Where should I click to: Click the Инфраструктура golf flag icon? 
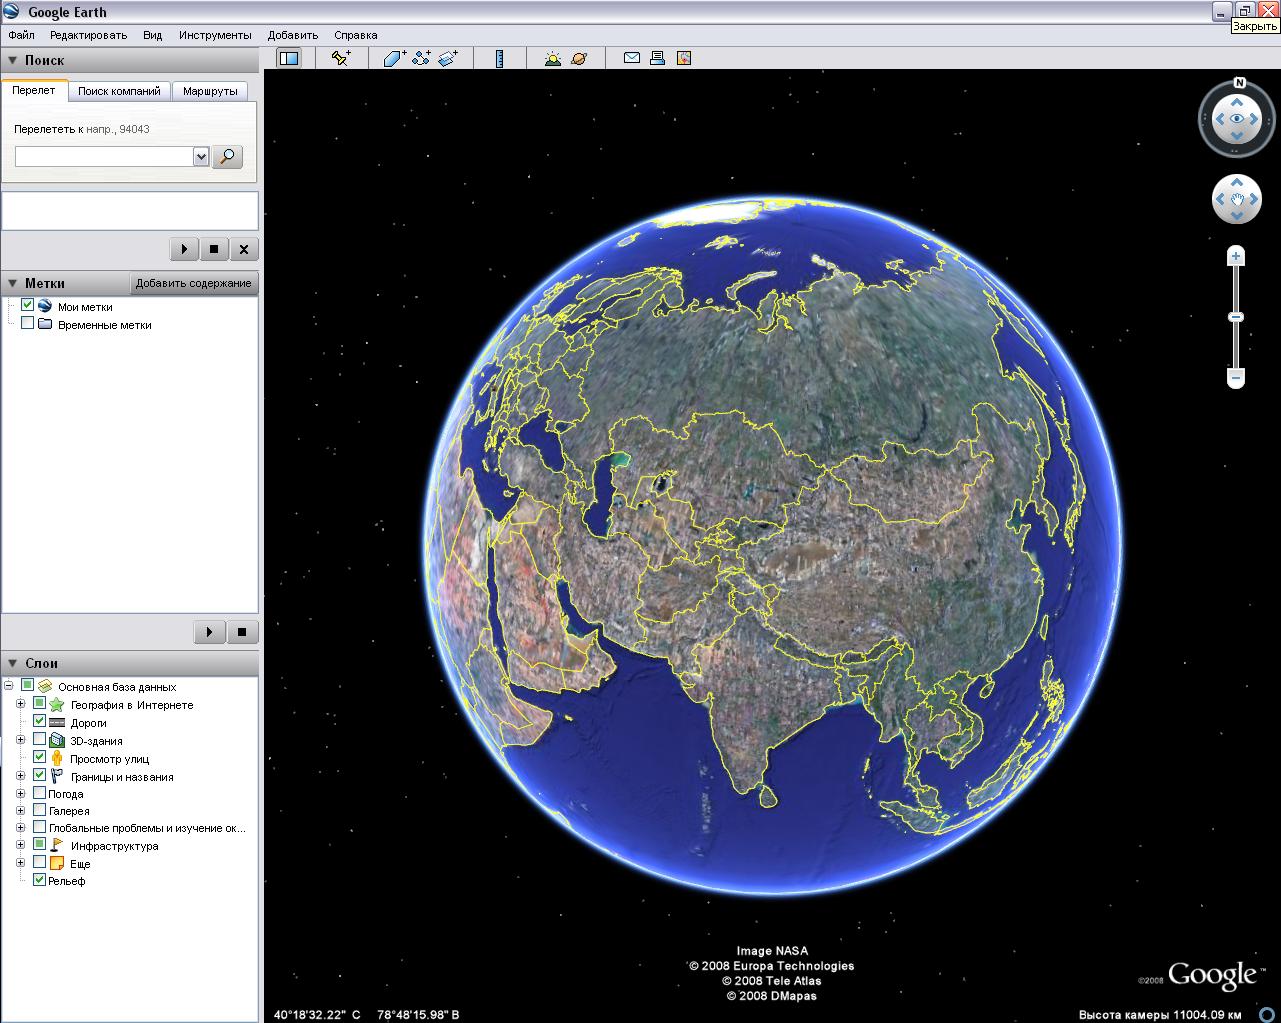pos(56,845)
